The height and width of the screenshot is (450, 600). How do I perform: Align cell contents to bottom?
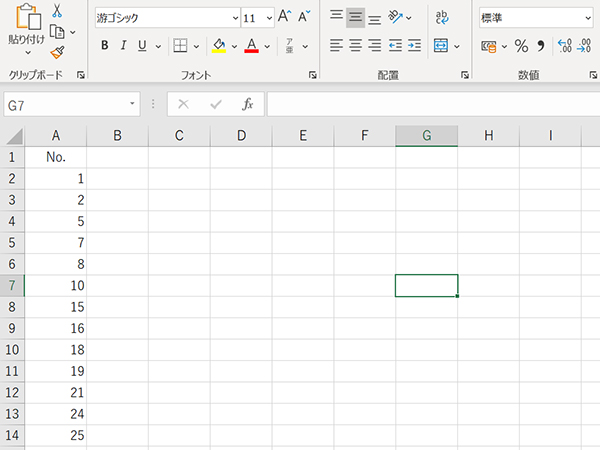[x=374, y=19]
